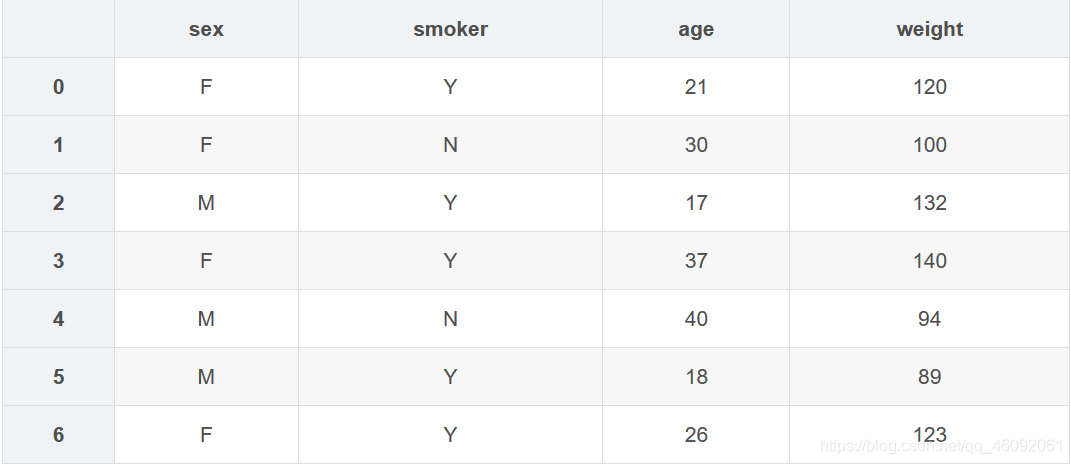1071x464 pixels.
Task: Click the age column header
Action: (x=696, y=29)
